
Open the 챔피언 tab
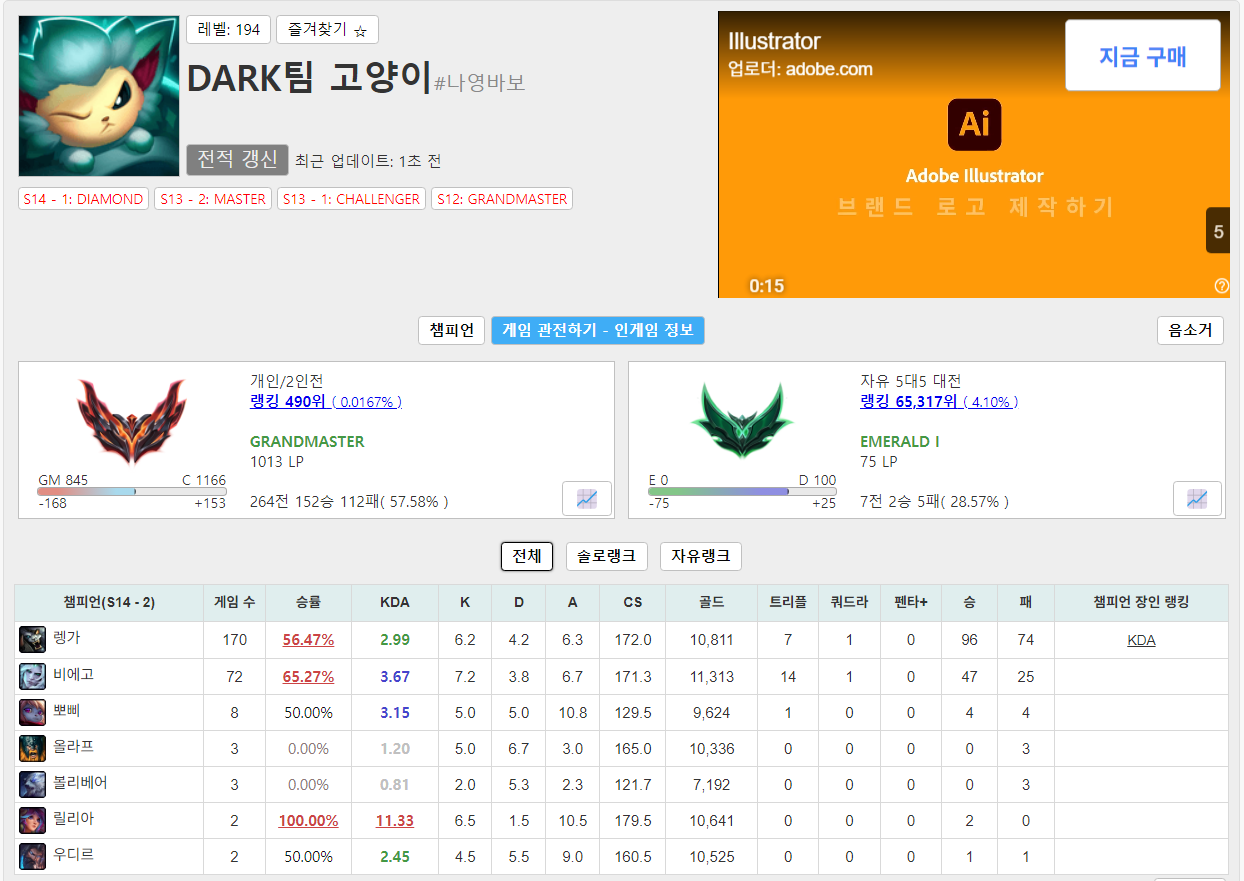452,330
